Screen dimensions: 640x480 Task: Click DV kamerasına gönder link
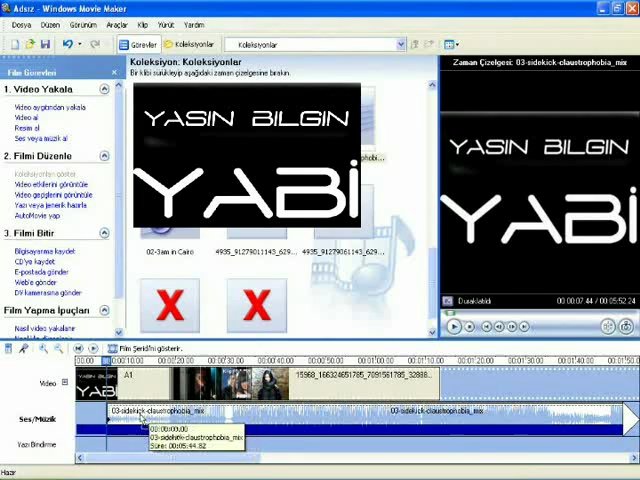pos(48,293)
